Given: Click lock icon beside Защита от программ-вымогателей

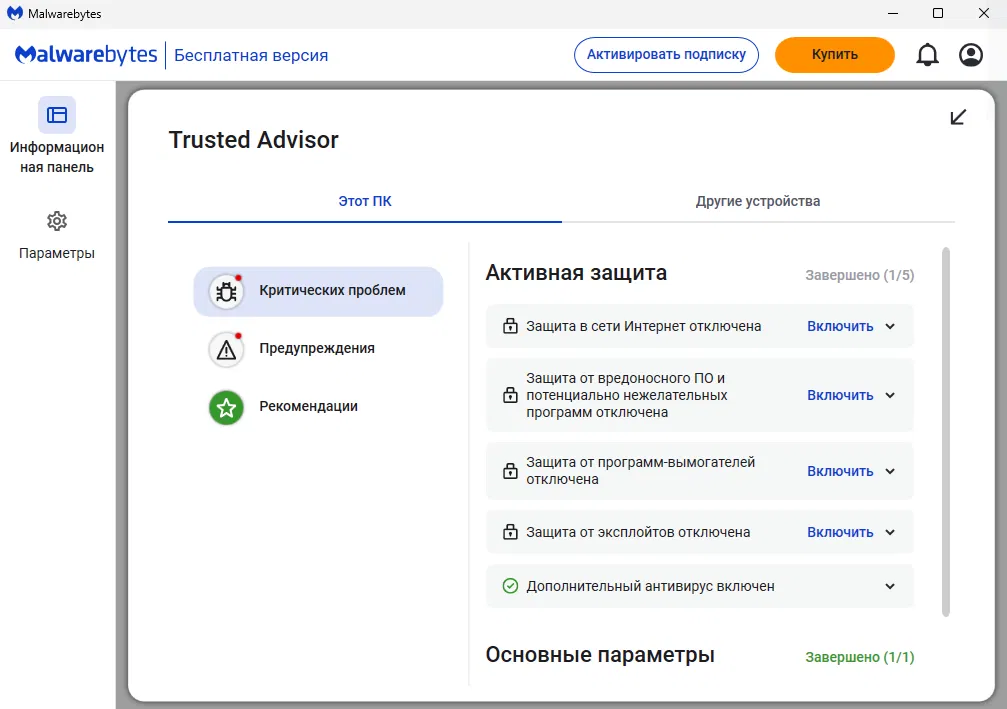Looking at the screenshot, I should point(510,471).
